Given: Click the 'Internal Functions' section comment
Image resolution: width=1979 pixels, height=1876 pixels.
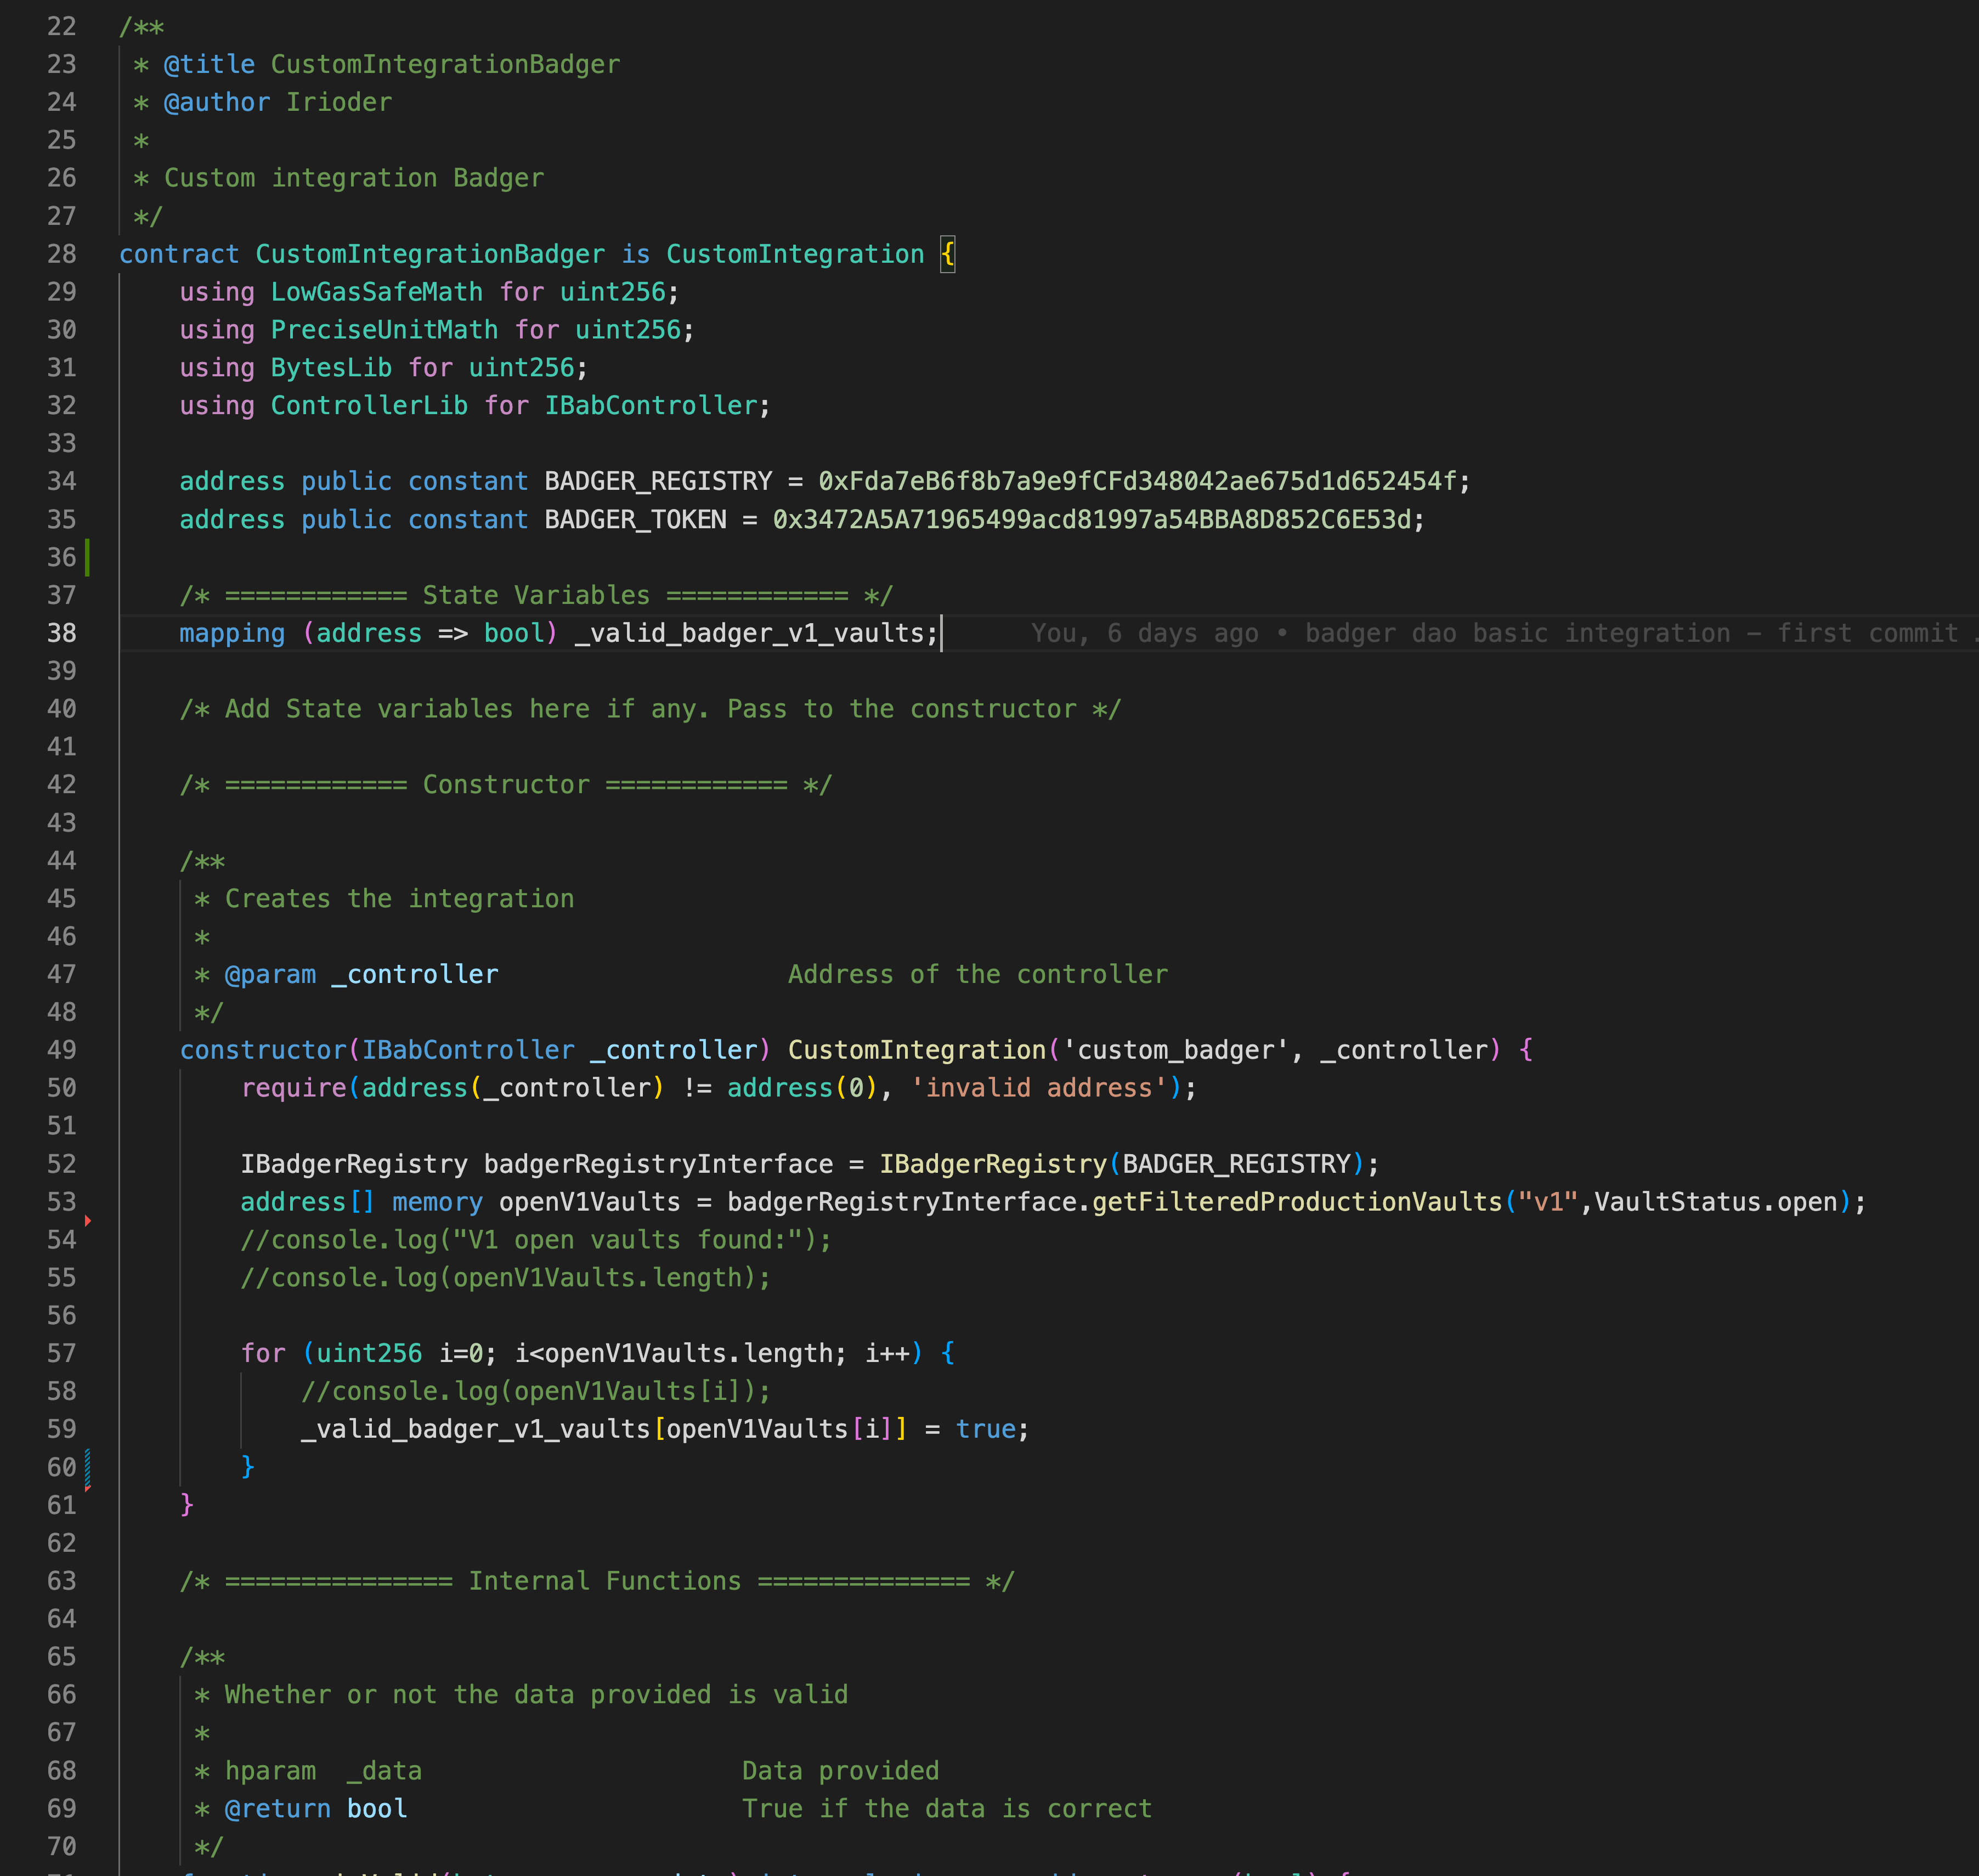Looking at the screenshot, I should coord(597,1581).
